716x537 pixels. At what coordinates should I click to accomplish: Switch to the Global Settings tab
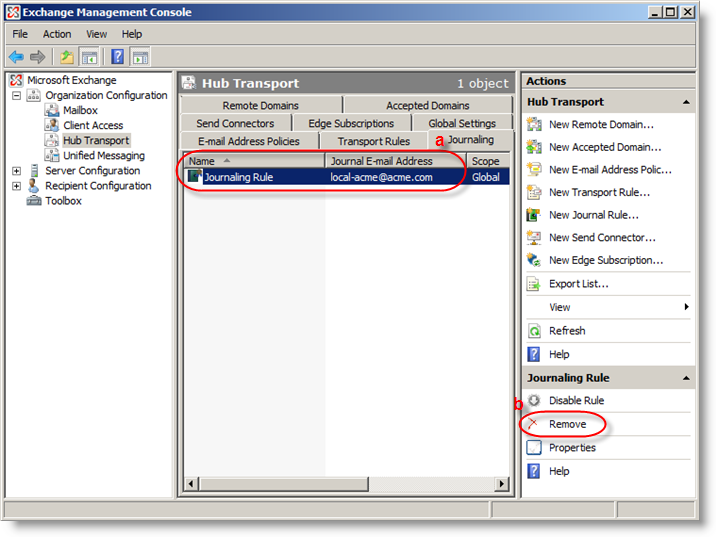click(x=462, y=123)
